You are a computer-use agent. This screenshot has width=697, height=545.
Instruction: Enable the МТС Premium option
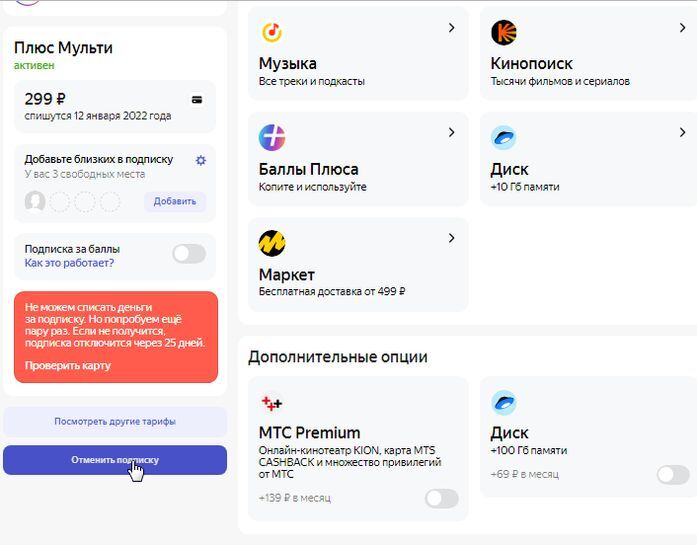tap(441, 498)
